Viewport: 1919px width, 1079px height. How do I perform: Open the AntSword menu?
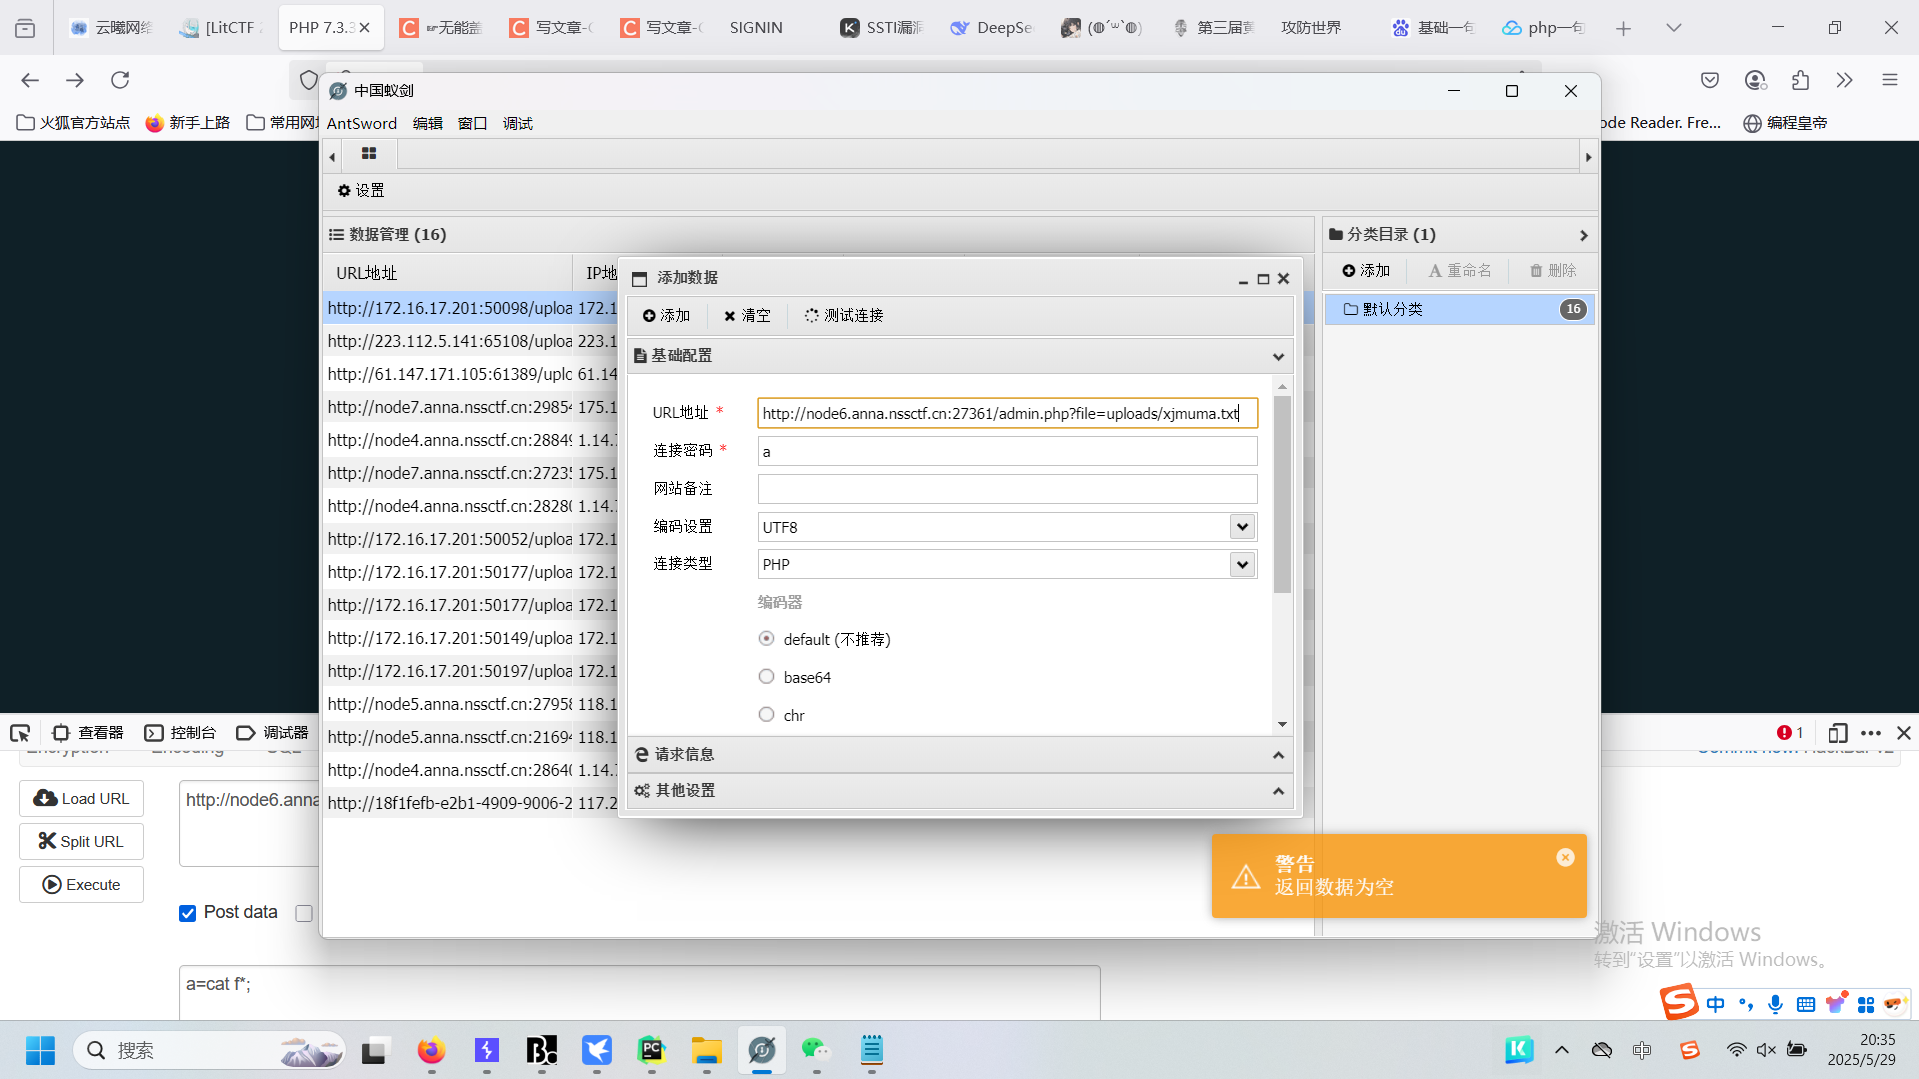coord(362,123)
